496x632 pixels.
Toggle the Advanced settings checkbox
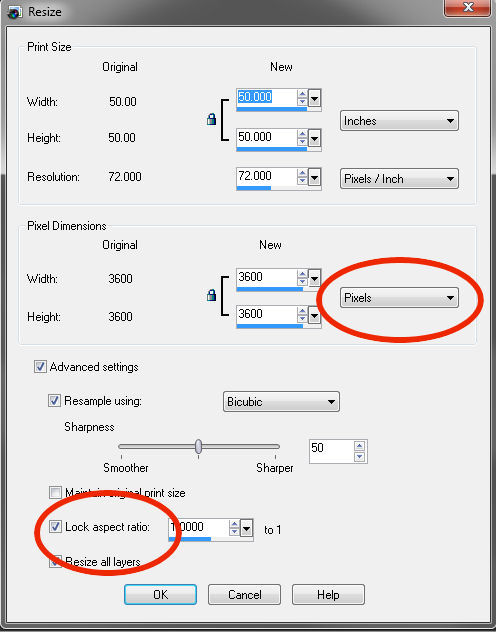40,367
